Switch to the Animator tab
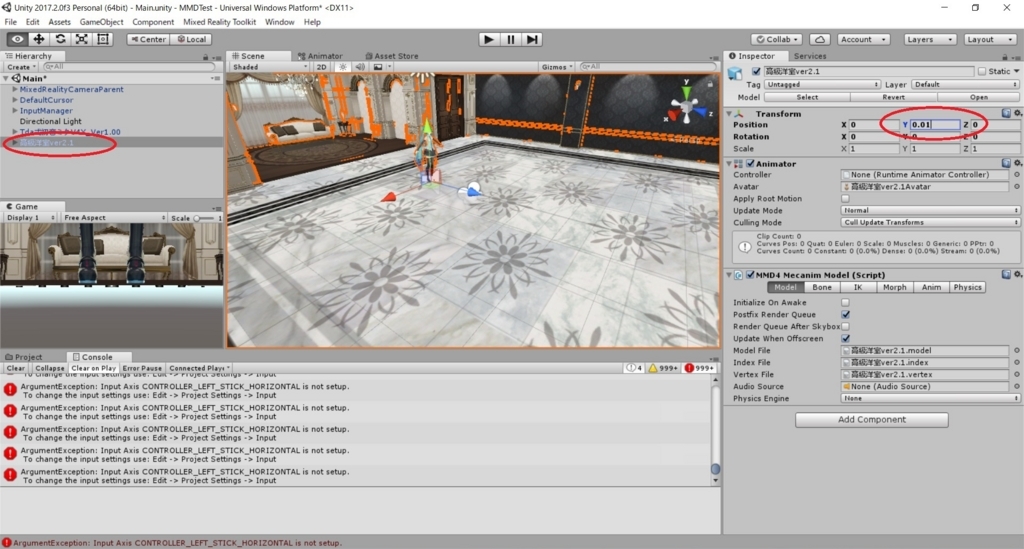 [x=320, y=56]
